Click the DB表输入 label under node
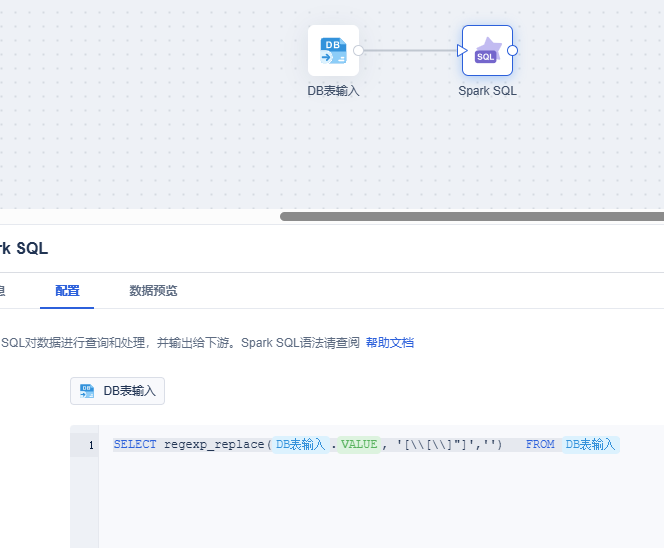This screenshot has height=548, width=664. [x=333, y=91]
